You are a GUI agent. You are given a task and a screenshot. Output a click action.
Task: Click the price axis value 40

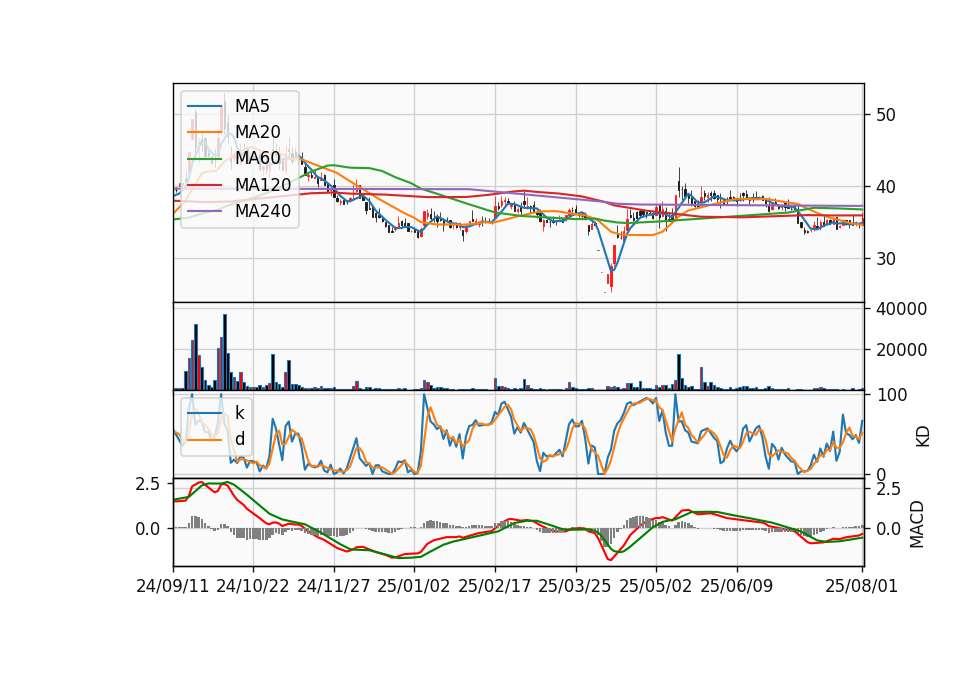click(x=886, y=187)
